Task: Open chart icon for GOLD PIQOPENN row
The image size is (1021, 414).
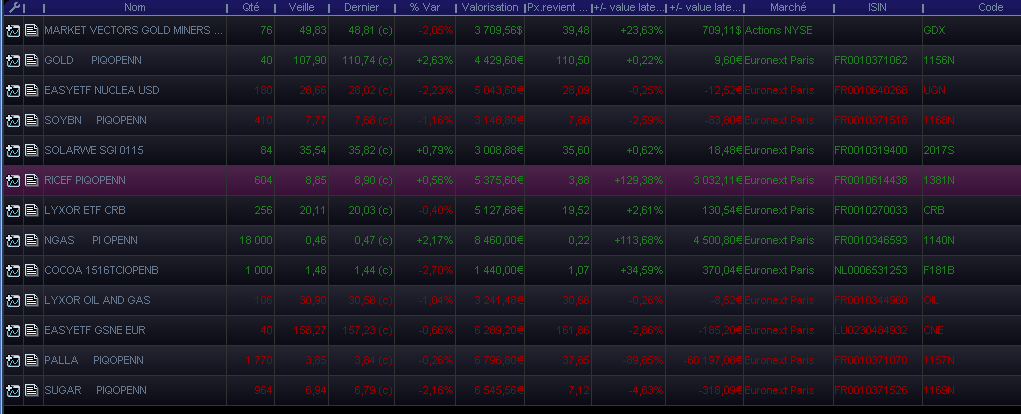Action: pos(13,61)
